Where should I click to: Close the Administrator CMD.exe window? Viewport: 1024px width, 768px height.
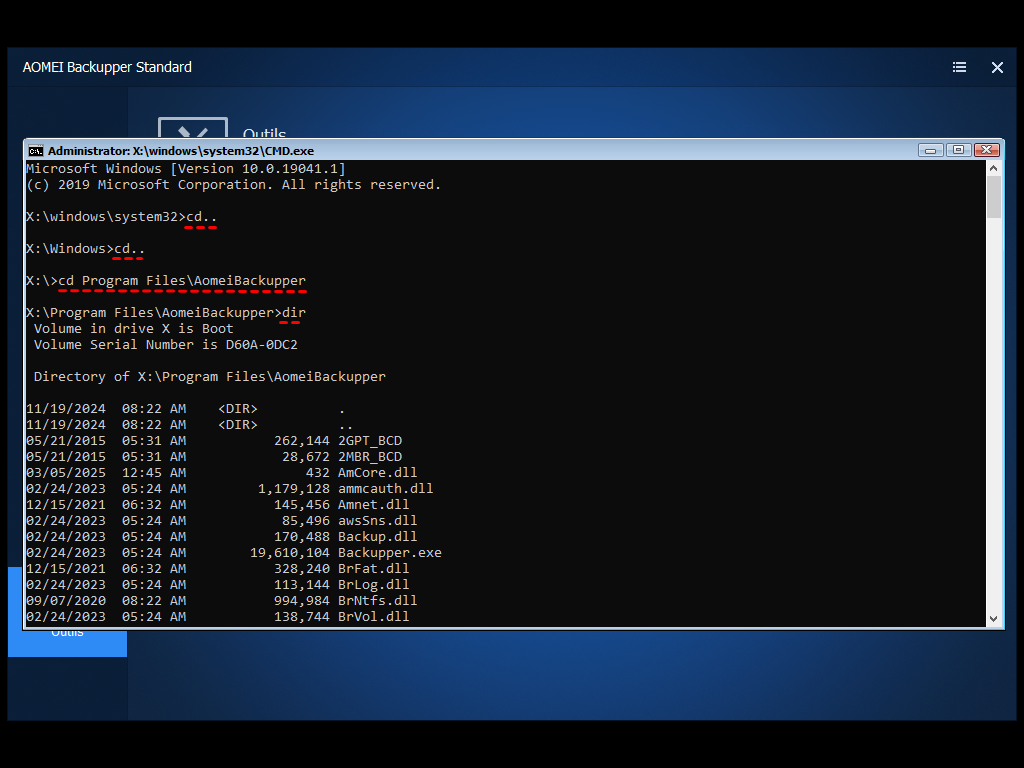(986, 150)
